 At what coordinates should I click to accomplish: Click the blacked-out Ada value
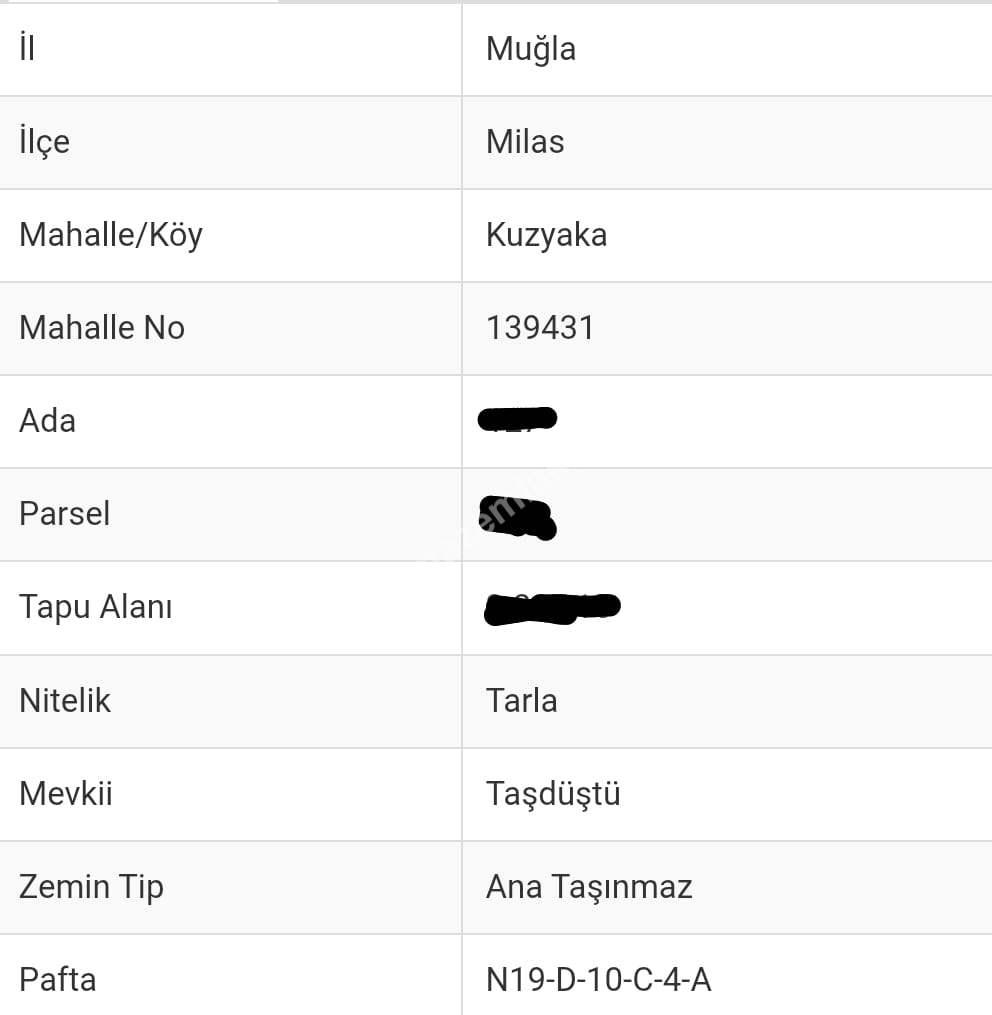(518, 419)
